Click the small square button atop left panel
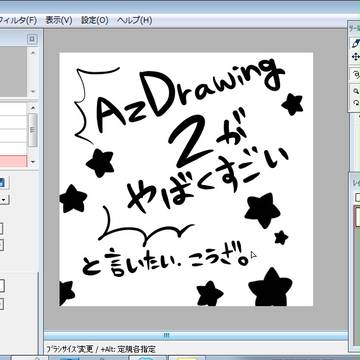This screenshot has width=360, height=360. coord(32,39)
